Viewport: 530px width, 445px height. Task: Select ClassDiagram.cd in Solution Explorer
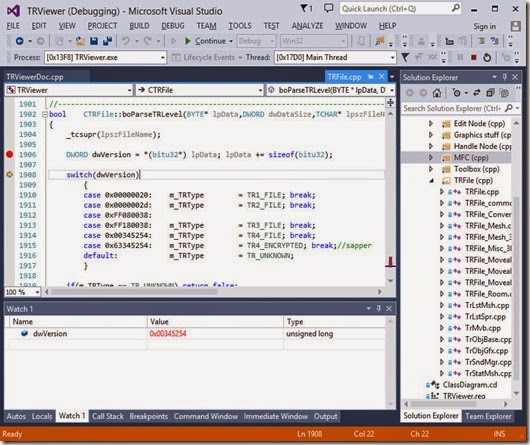(x=470, y=385)
